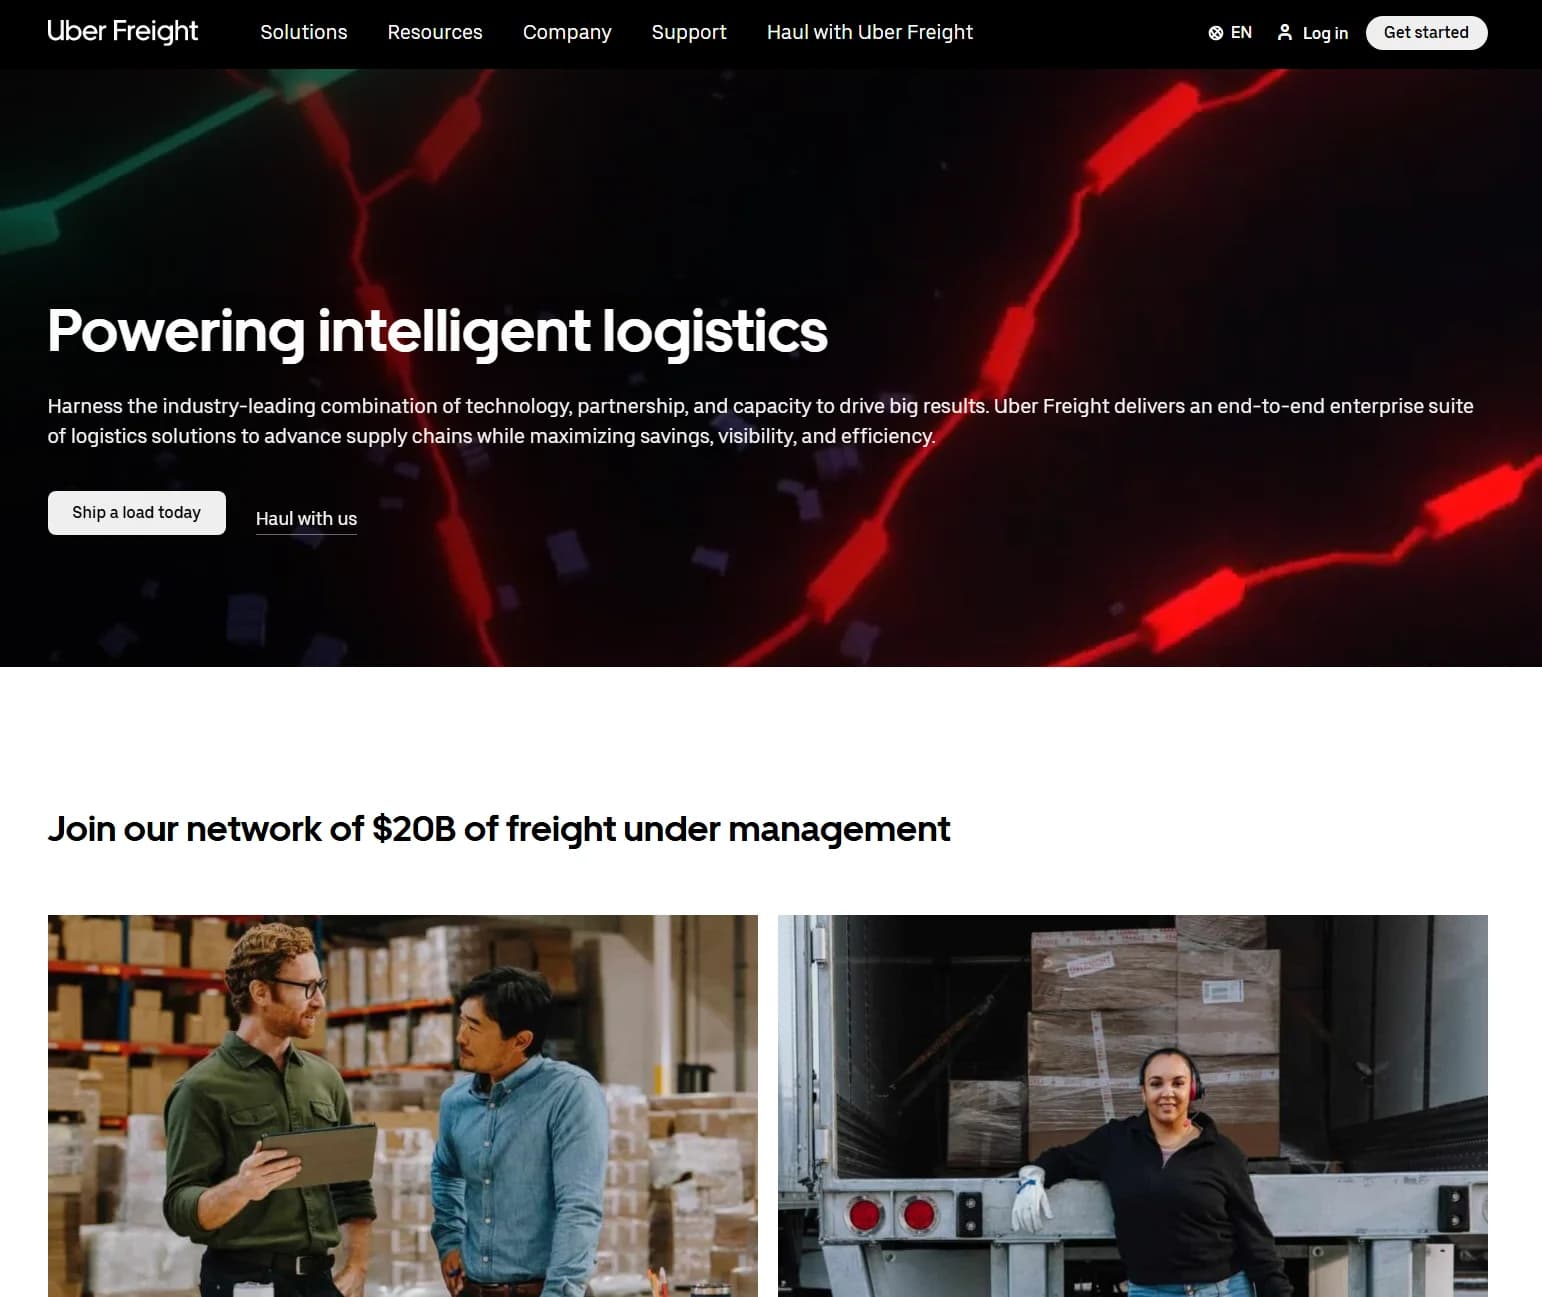Open the warehouse workers photo card
Viewport: 1542px width, 1297px height.
(x=403, y=1105)
